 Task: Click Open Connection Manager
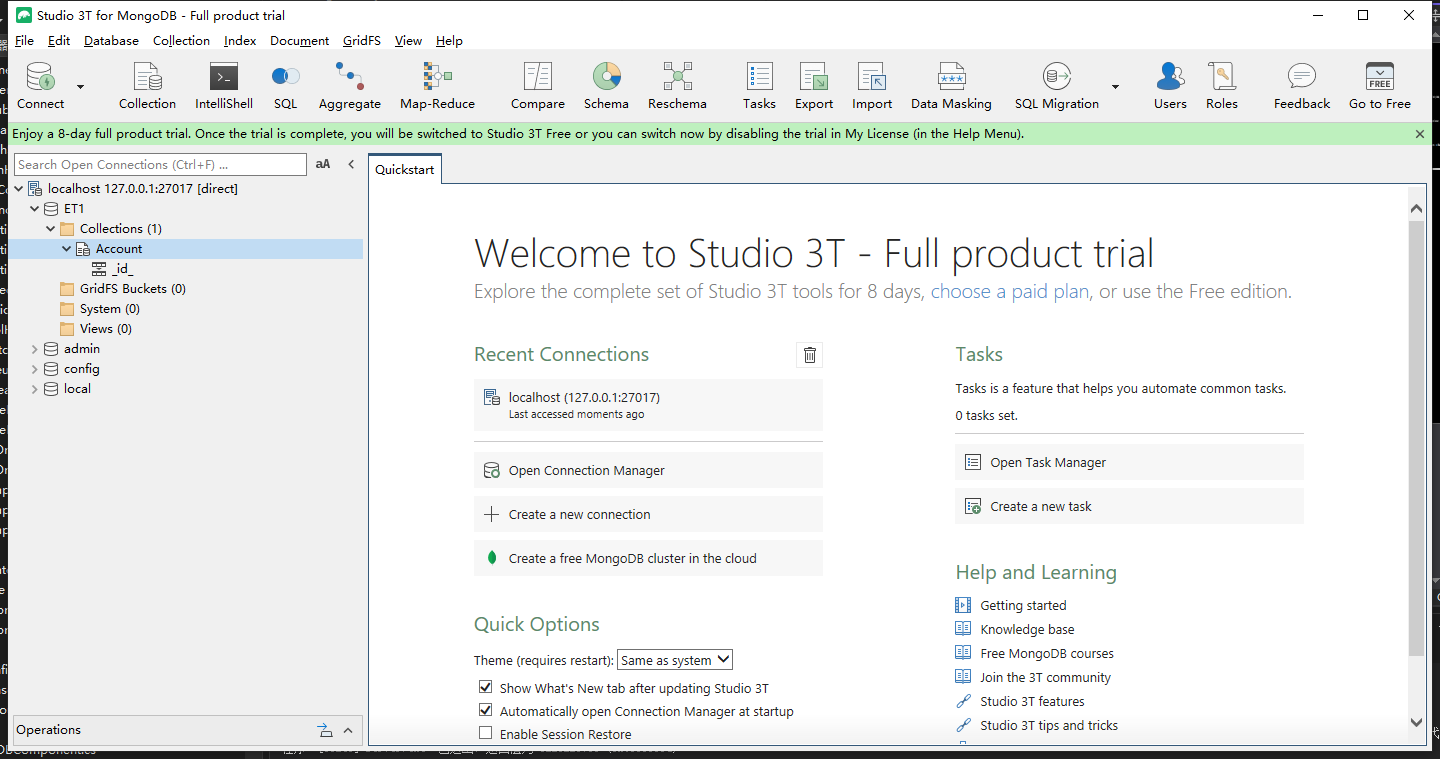648,470
